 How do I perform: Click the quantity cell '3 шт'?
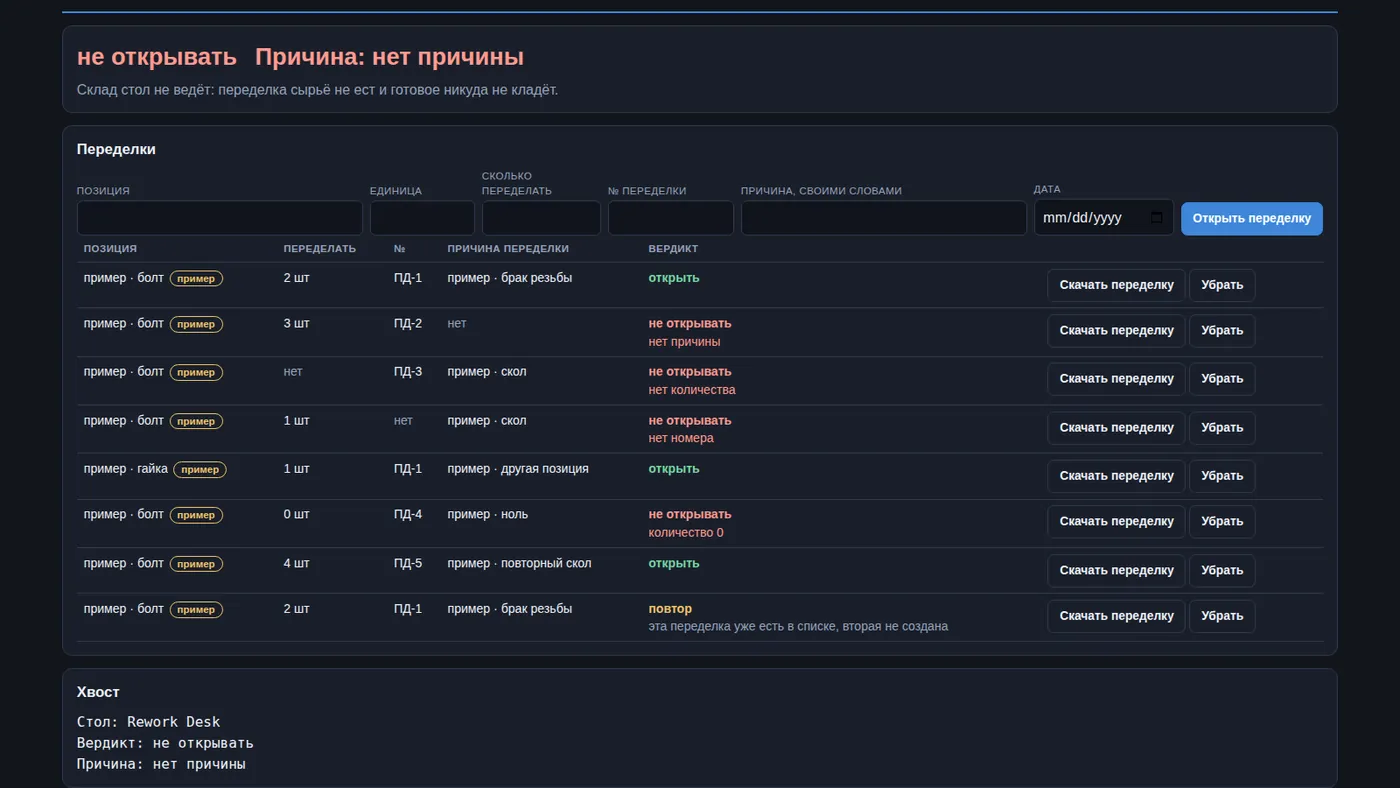coord(297,324)
